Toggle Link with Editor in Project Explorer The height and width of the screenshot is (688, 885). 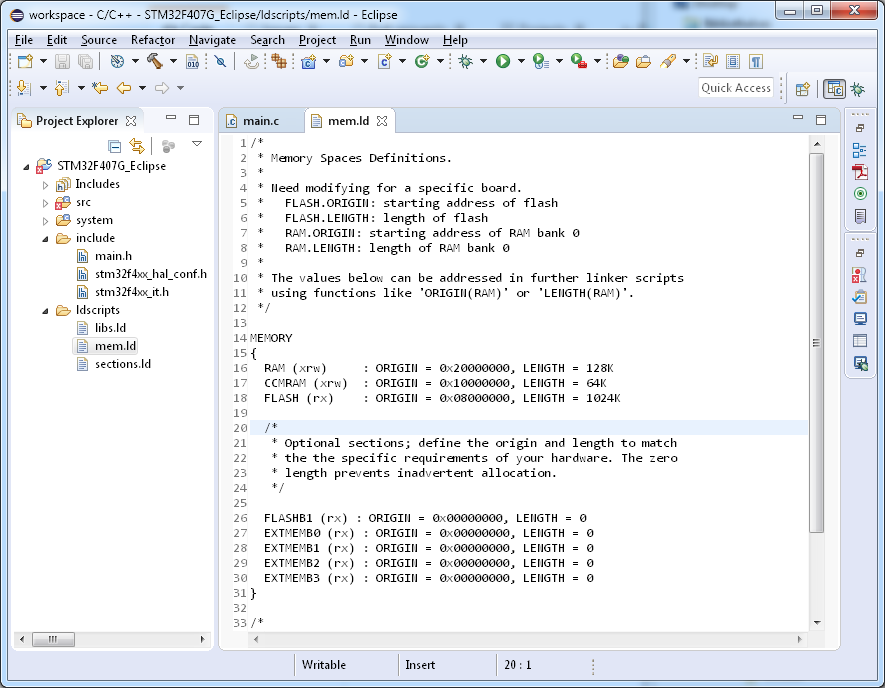pyautogui.click(x=137, y=146)
